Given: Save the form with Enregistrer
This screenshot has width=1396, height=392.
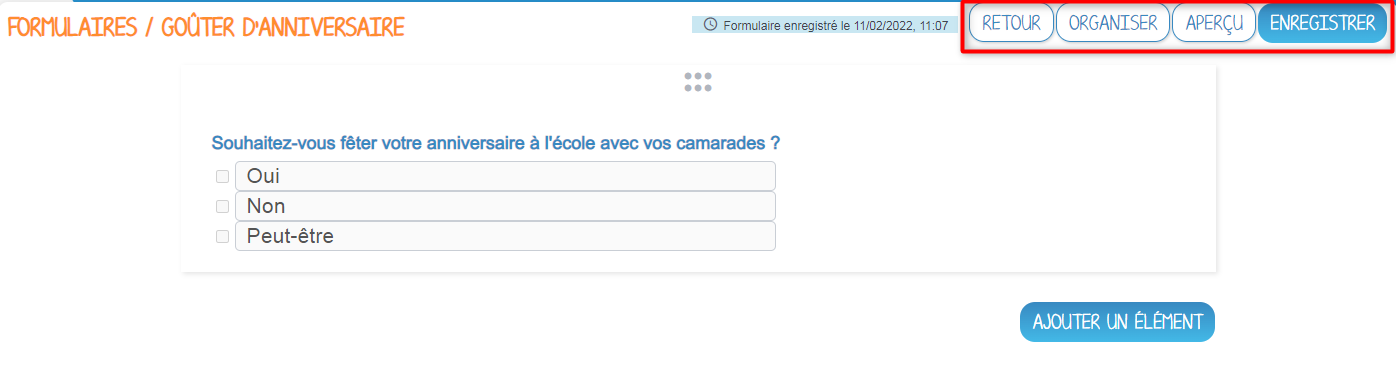Looking at the screenshot, I should point(1322,23).
